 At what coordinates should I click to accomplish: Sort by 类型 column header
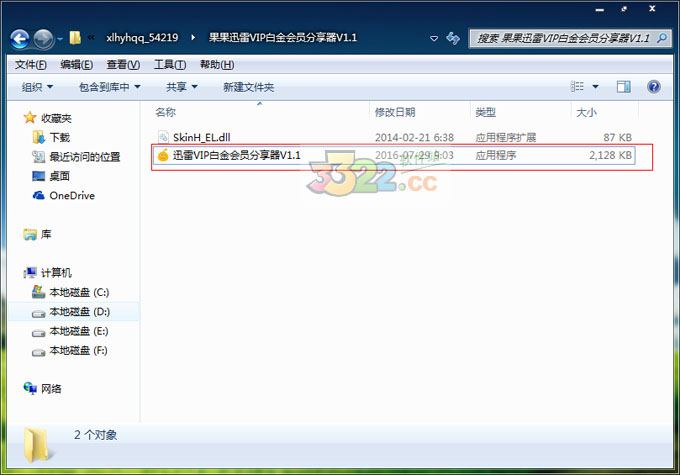485,112
